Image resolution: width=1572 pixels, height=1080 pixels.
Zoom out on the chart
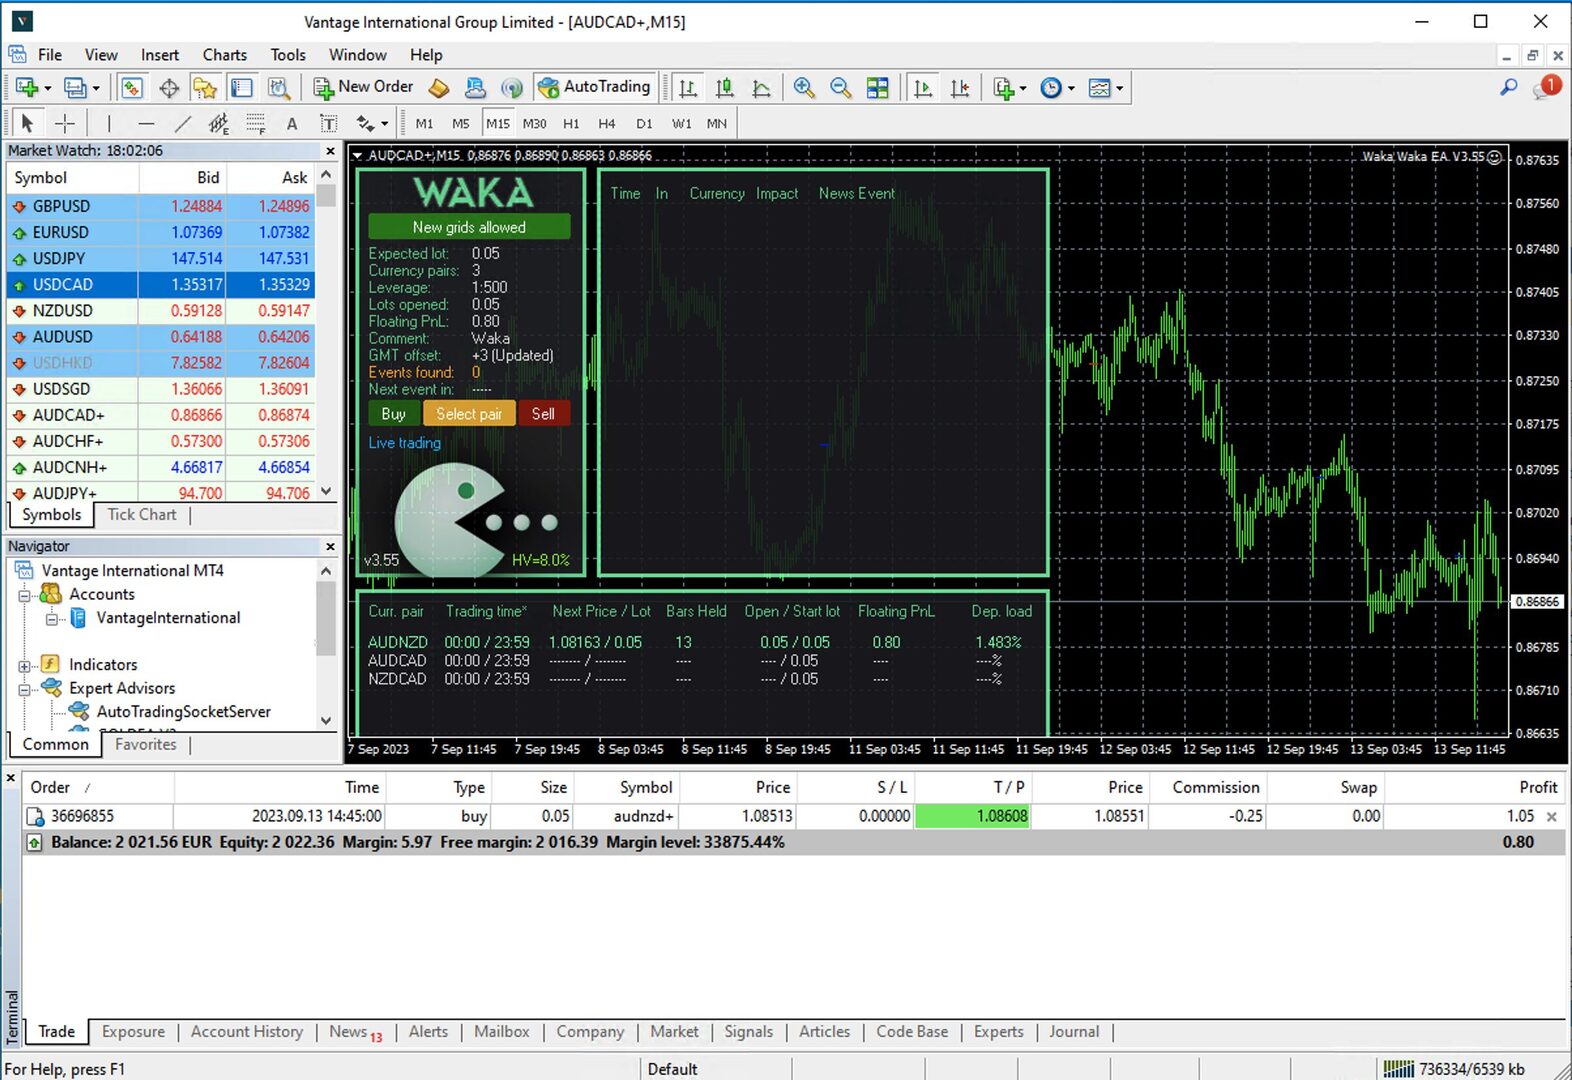tap(841, 88)
